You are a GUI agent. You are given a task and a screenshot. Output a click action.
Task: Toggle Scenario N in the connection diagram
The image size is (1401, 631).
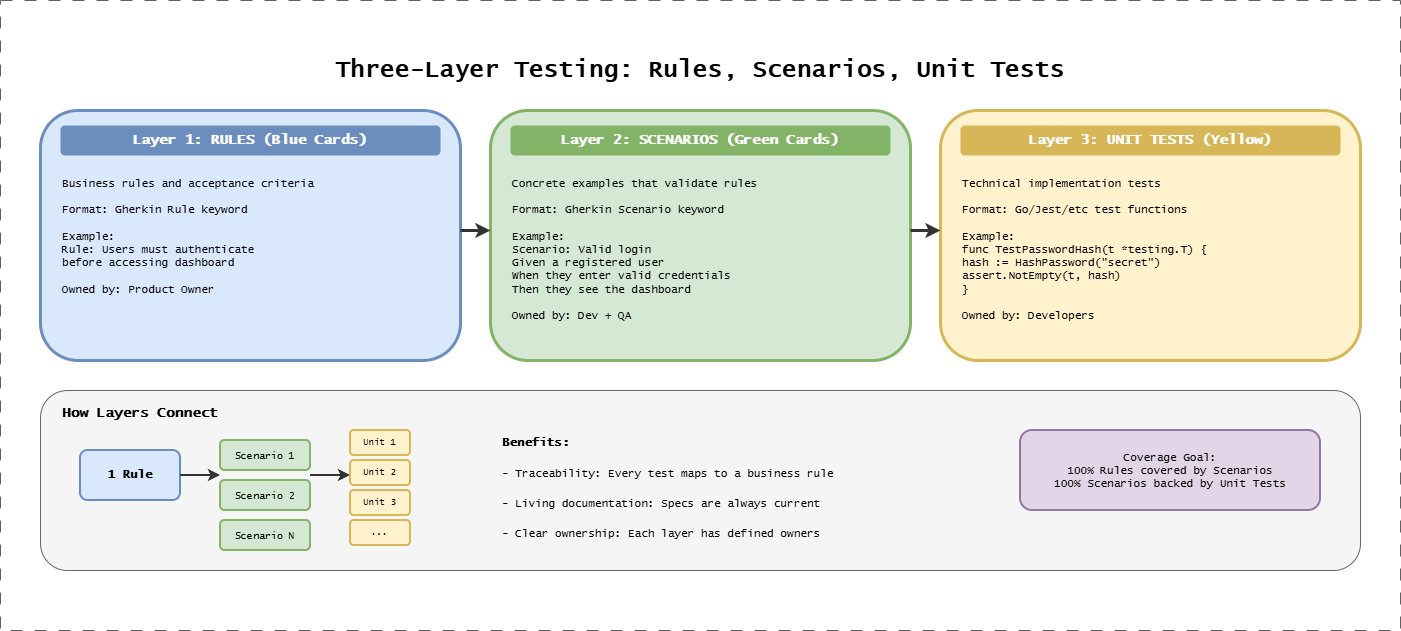pyautogui.click(x=264, y=535)
